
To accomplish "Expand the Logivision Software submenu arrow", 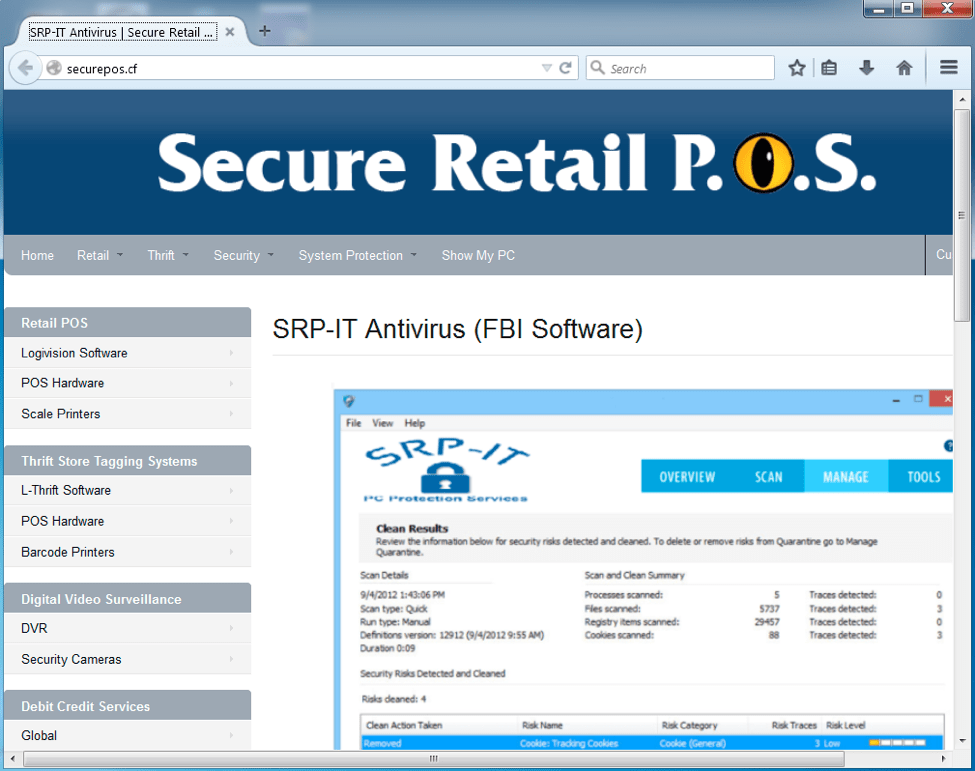I will [231, 353].
